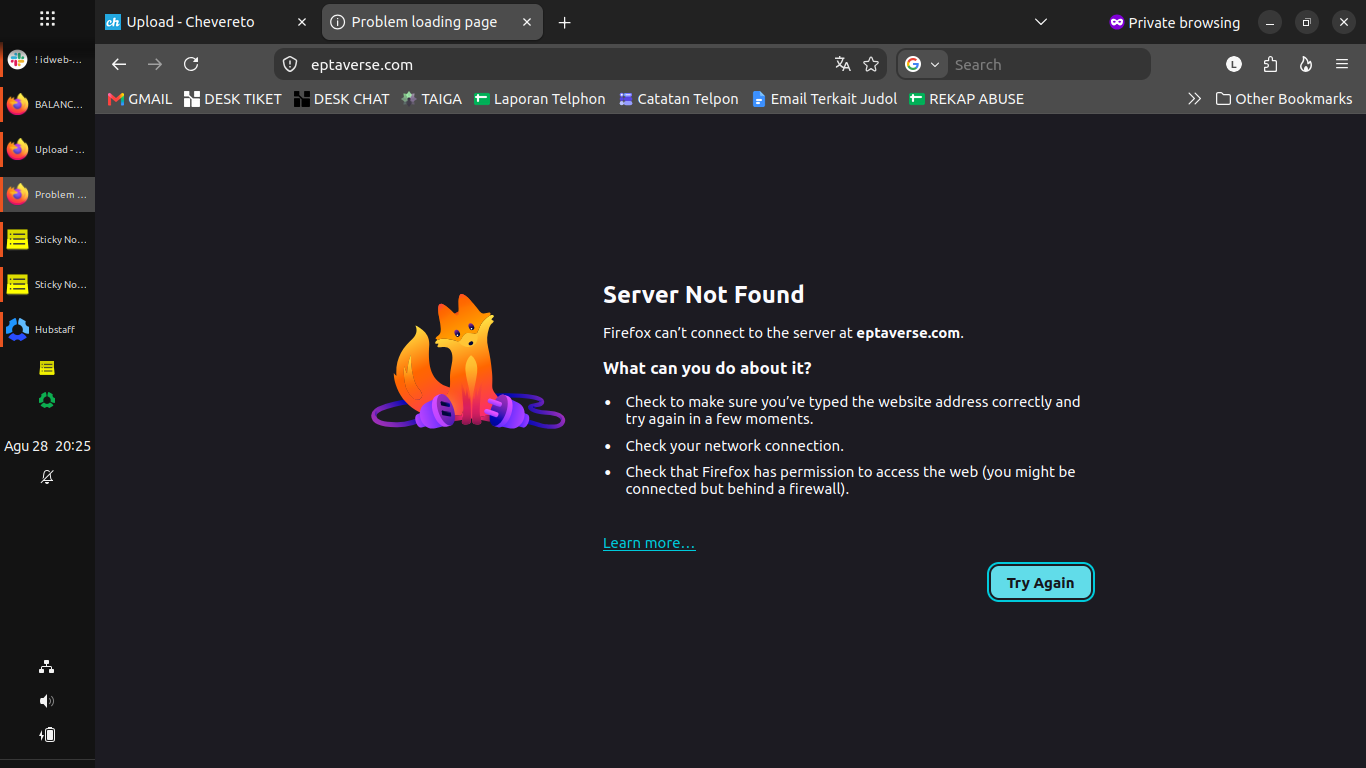This screenshot has width=1366, height=768.
Task: Open the Firefox hamburger application menu
Action: (x=1342, y=64)
